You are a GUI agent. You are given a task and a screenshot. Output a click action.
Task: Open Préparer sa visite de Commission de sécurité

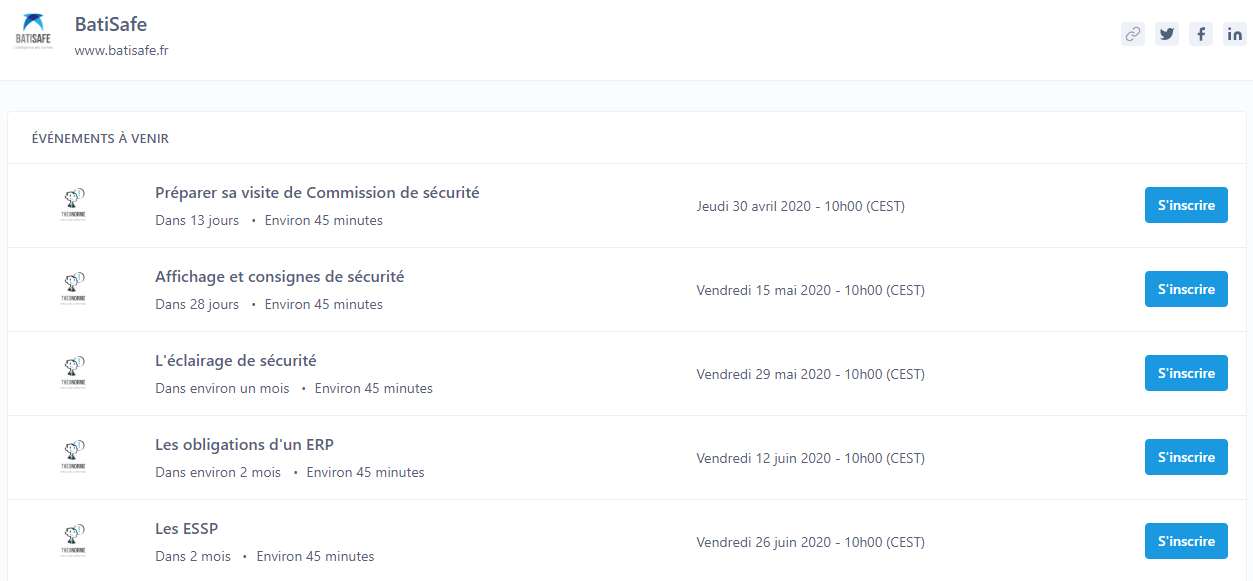click(x=317, y=193)
